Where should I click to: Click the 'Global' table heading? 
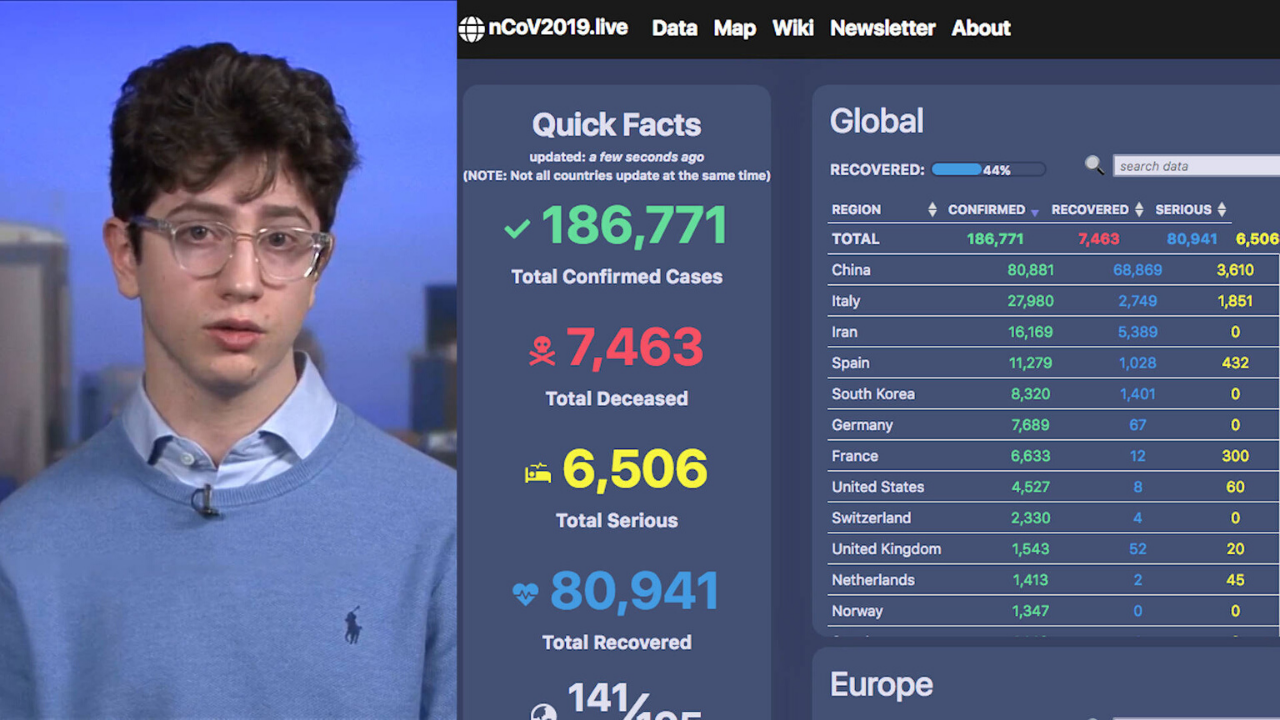tap(877, 121)
